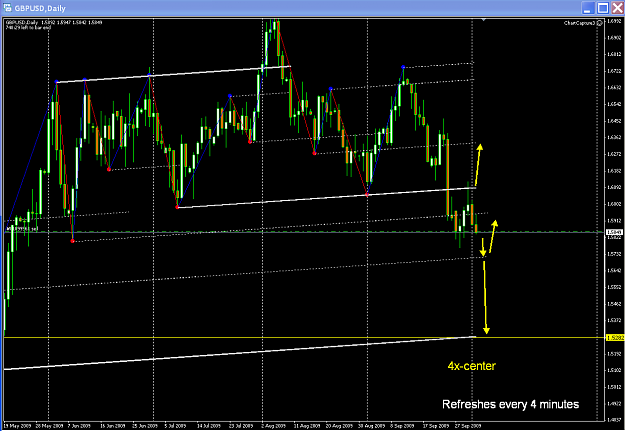
Task: Click the '27 Sep 2009' date label
Action: pos(466,426)
